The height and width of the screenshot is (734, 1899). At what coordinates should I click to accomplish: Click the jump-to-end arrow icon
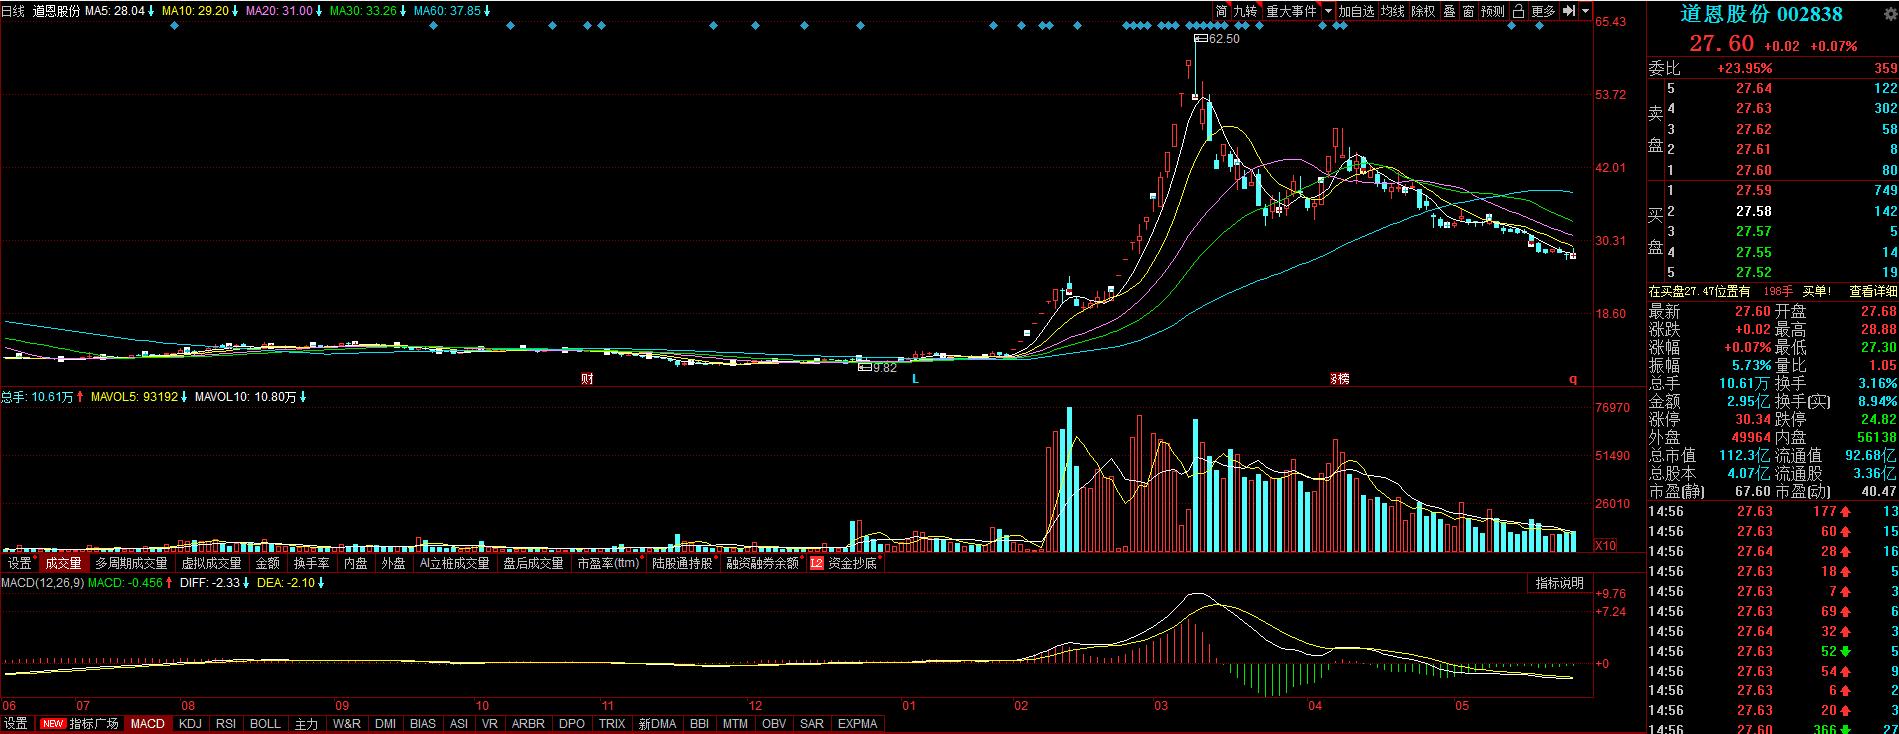[x=1569, y=11]
